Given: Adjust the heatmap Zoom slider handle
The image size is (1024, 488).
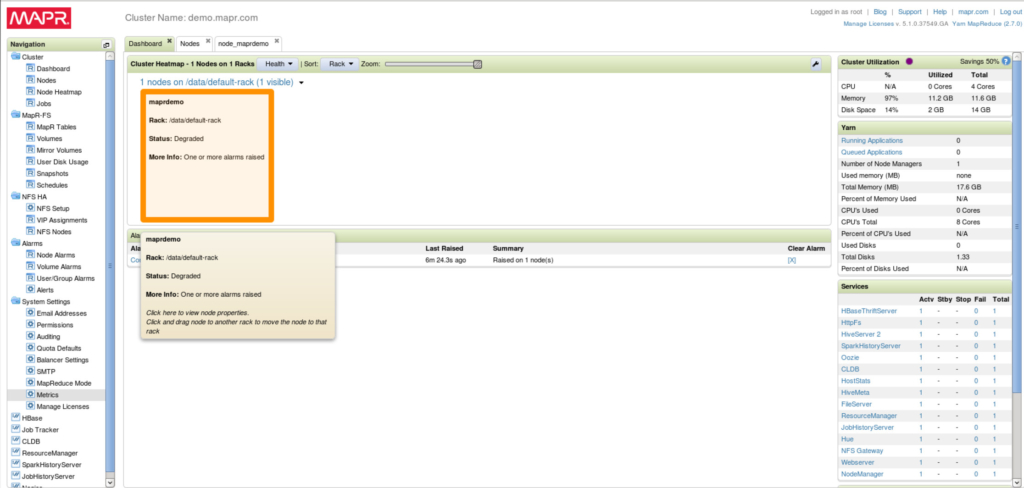Looking at the screenshot, I should click(477, 64).
